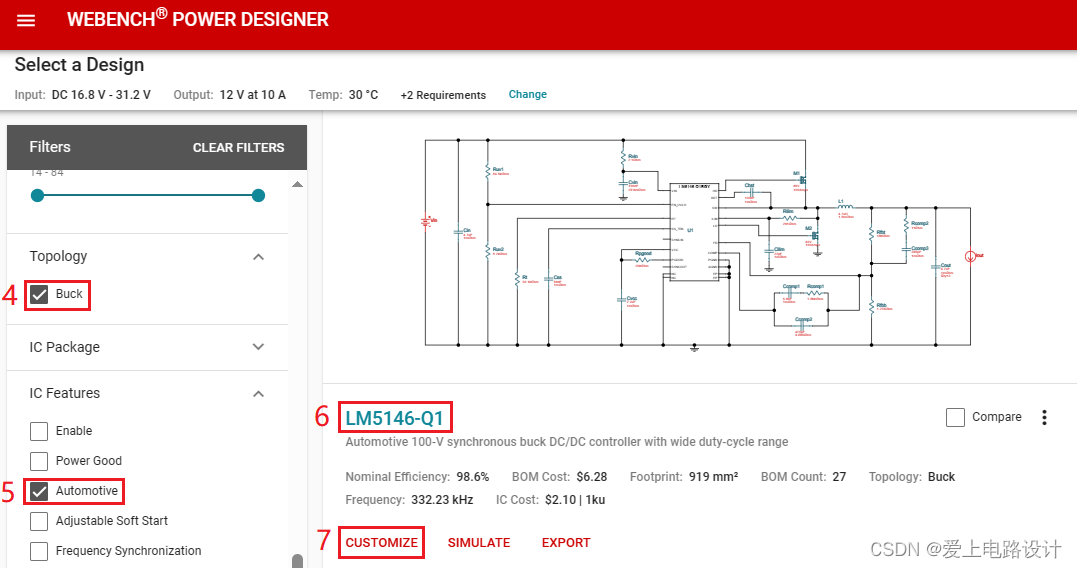Viewport: 1077px width, 568px height.
Task: Click the filters panel scrollbar thumb
Action: pyautogui.click(x=297, y=560)
